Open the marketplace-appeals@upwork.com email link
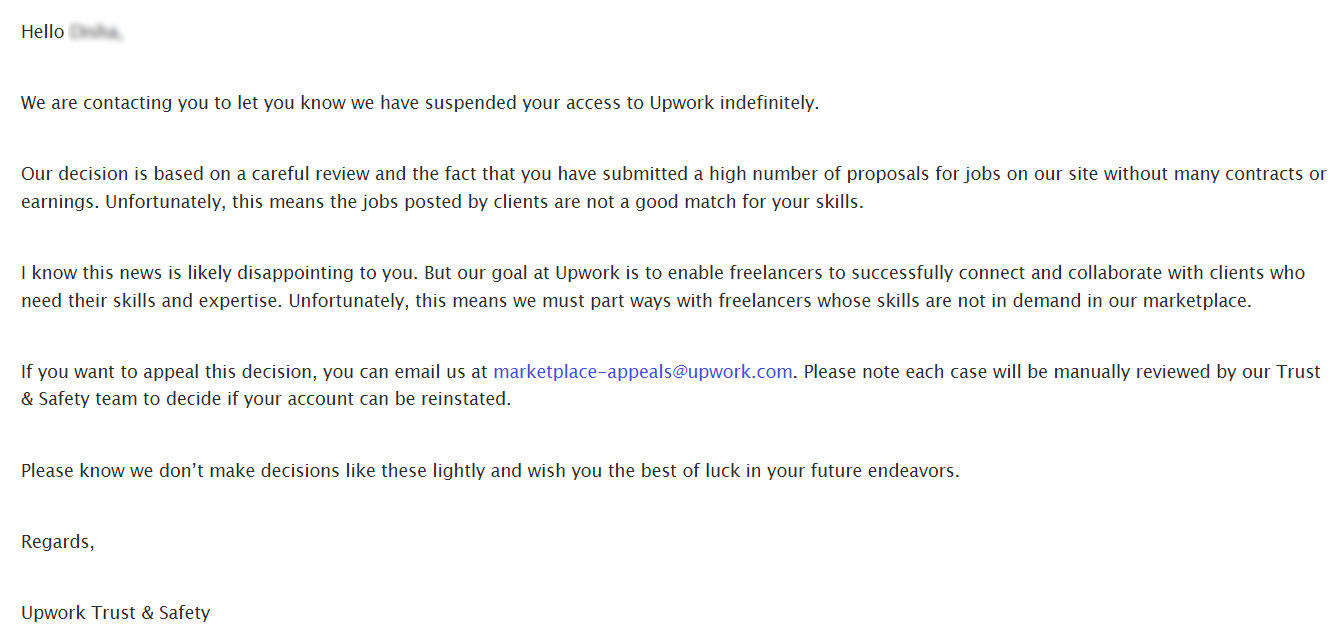Viewport: 1342px width, 639px height. click(643, 372)
